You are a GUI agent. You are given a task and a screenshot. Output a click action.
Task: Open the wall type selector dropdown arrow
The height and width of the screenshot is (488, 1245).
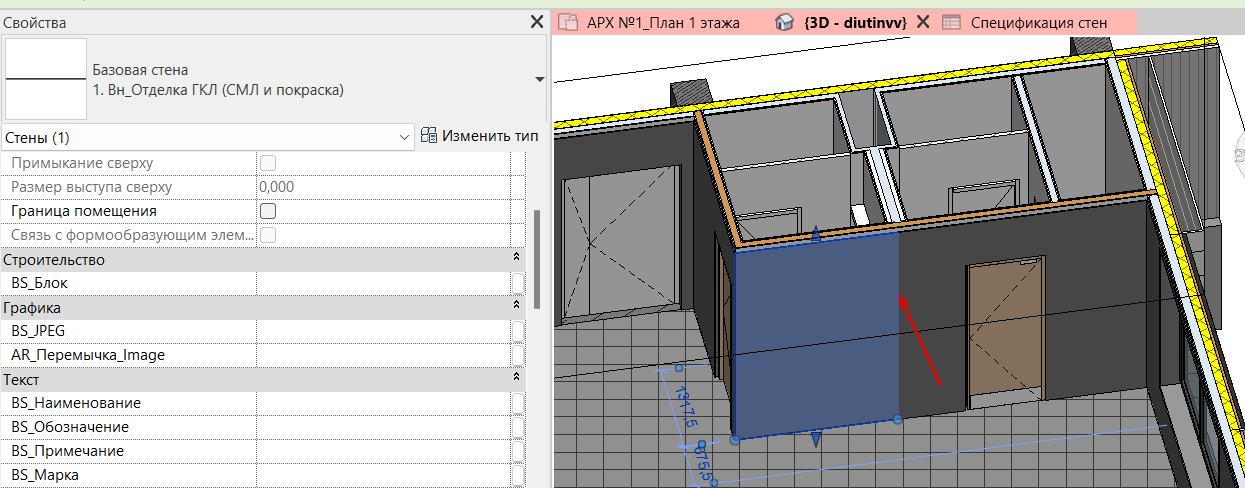coord(539,79)
